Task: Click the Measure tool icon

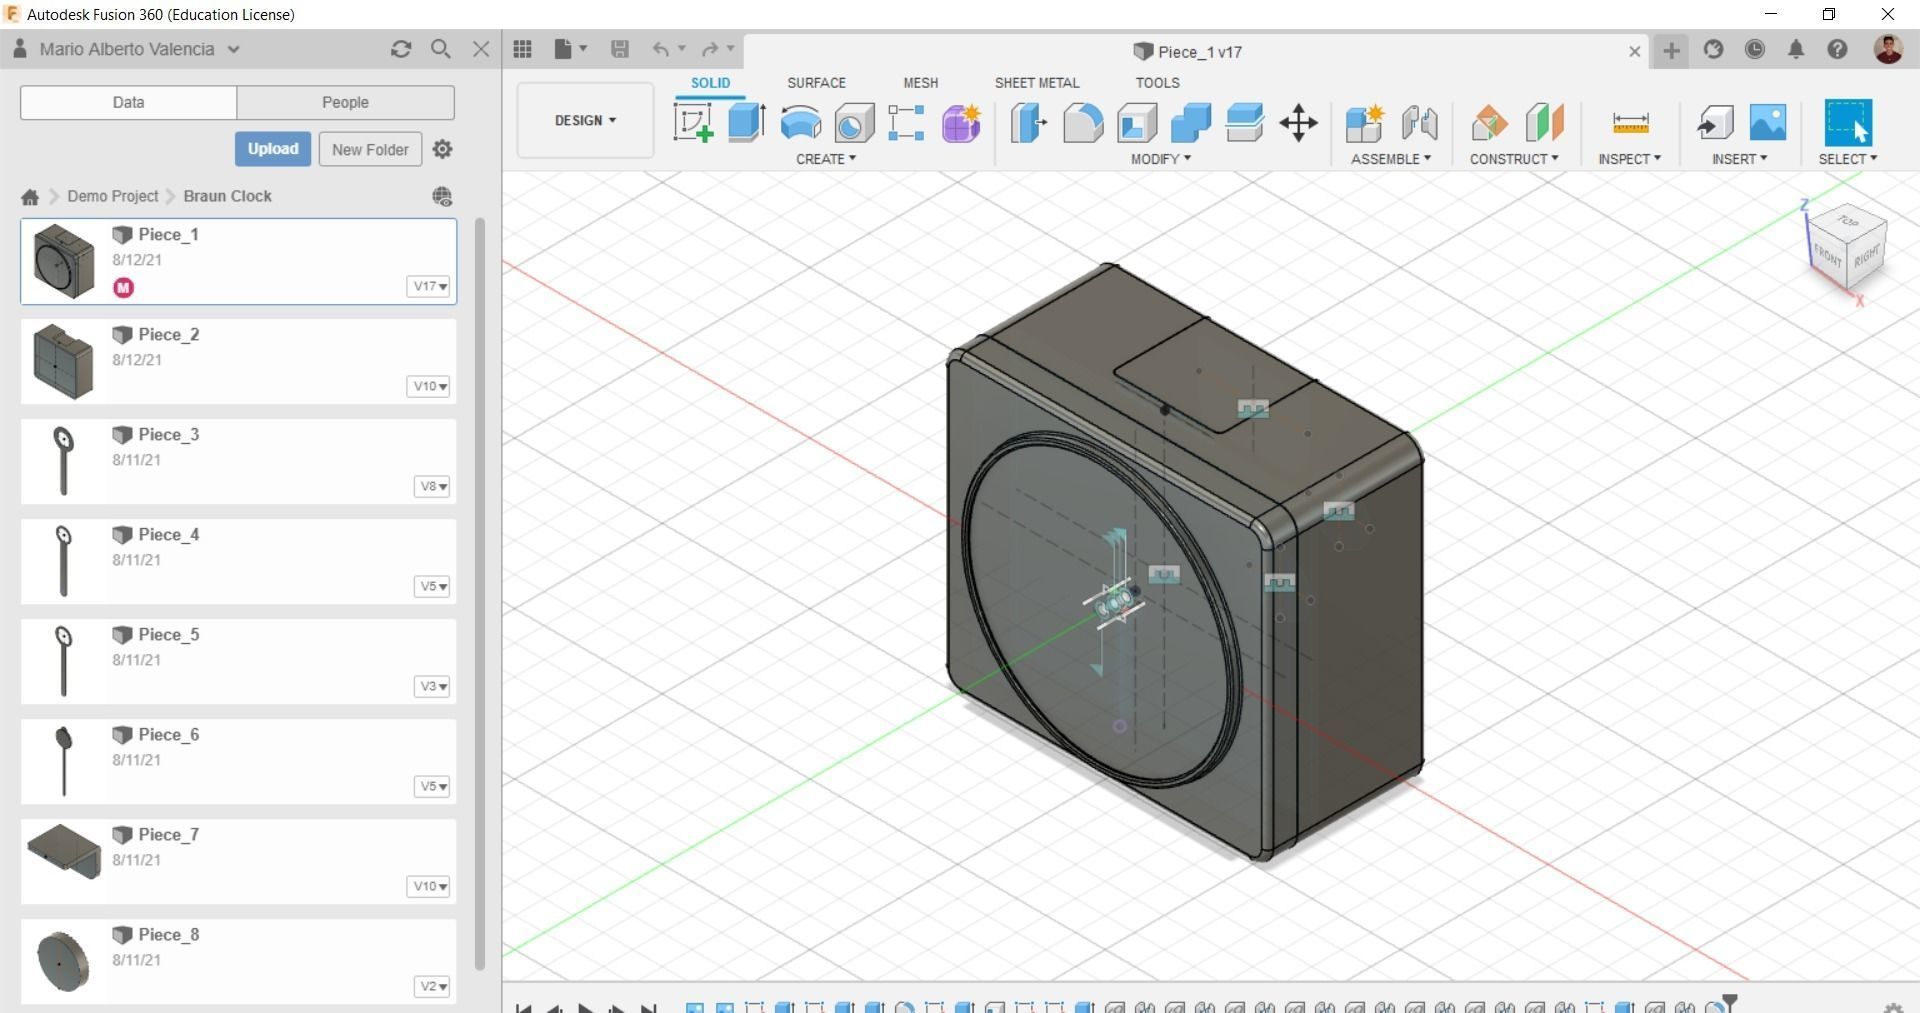Action: 1630,123
